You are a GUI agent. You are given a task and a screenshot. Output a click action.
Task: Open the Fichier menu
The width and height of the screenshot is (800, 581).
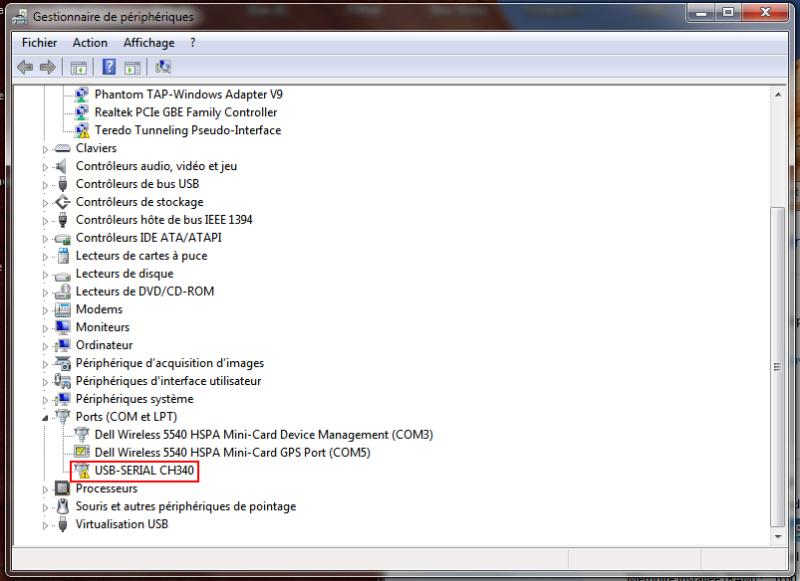coord(39,43)
